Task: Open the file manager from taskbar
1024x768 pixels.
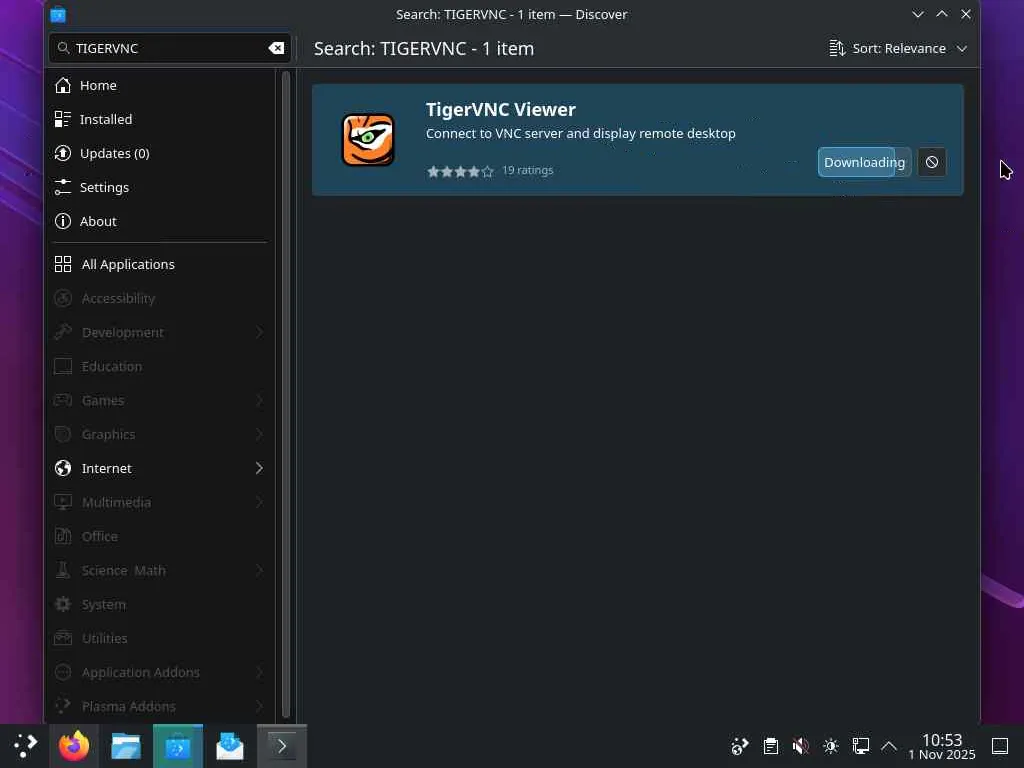Action: coord(126,746)
